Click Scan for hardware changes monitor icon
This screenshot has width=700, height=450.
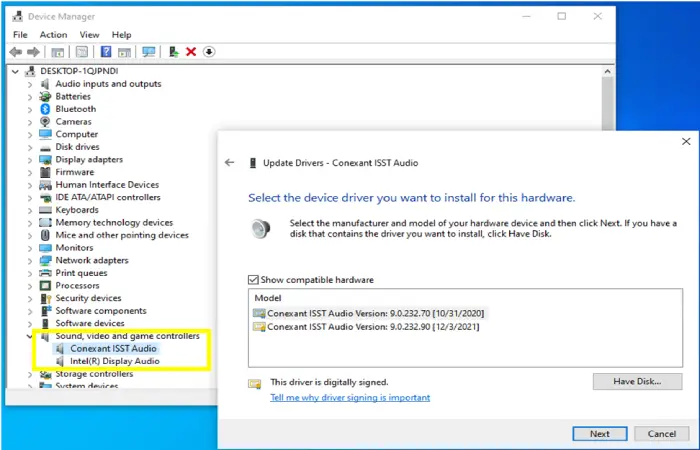[x=148, y=52]
